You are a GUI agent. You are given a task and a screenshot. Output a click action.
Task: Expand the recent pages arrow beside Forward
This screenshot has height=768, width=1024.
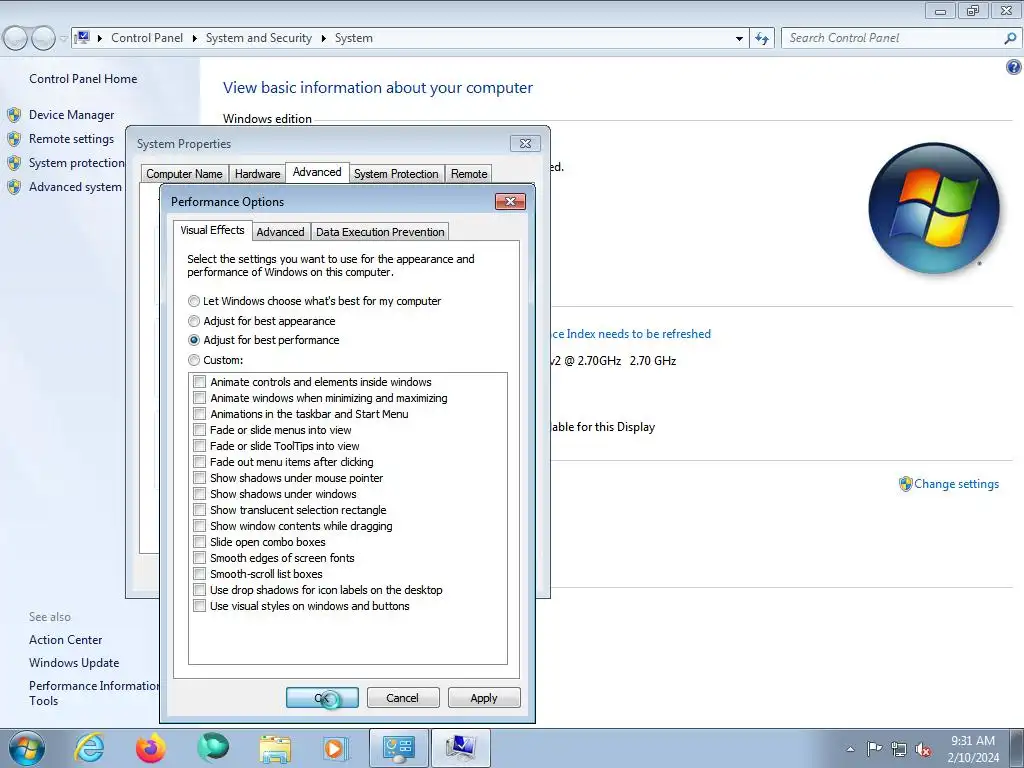click(63, 39)
